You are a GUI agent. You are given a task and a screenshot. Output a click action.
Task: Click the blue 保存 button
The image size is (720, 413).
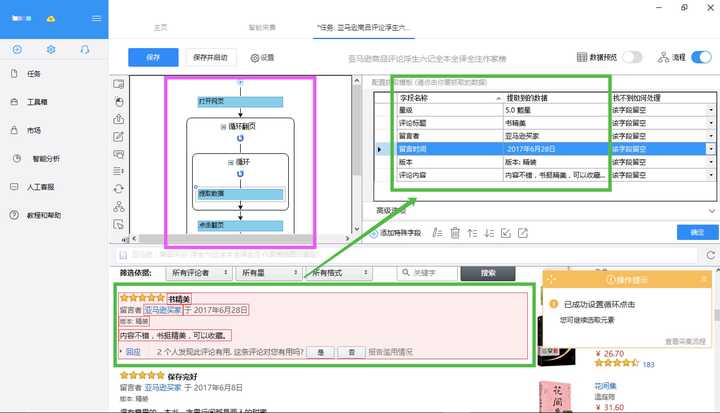coord(153,57)
